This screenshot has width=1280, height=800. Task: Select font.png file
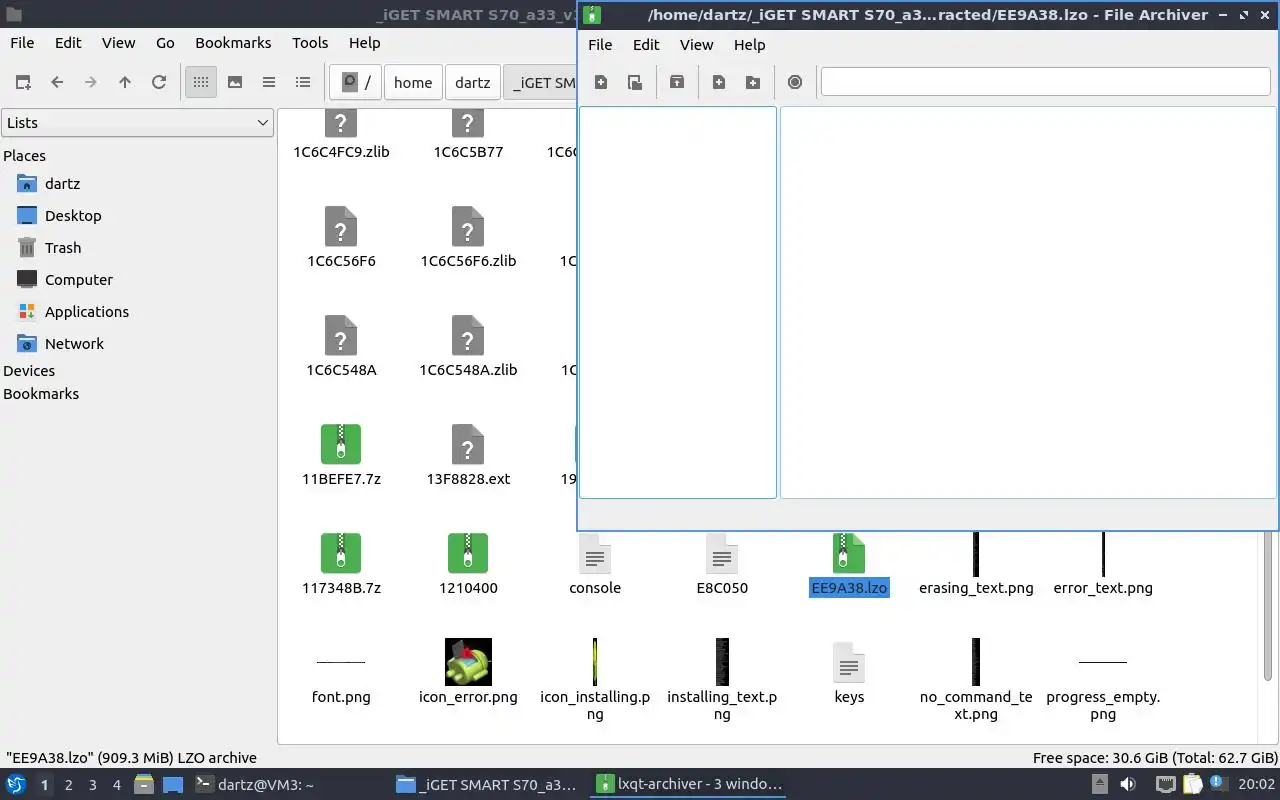(x=341, y=680)
